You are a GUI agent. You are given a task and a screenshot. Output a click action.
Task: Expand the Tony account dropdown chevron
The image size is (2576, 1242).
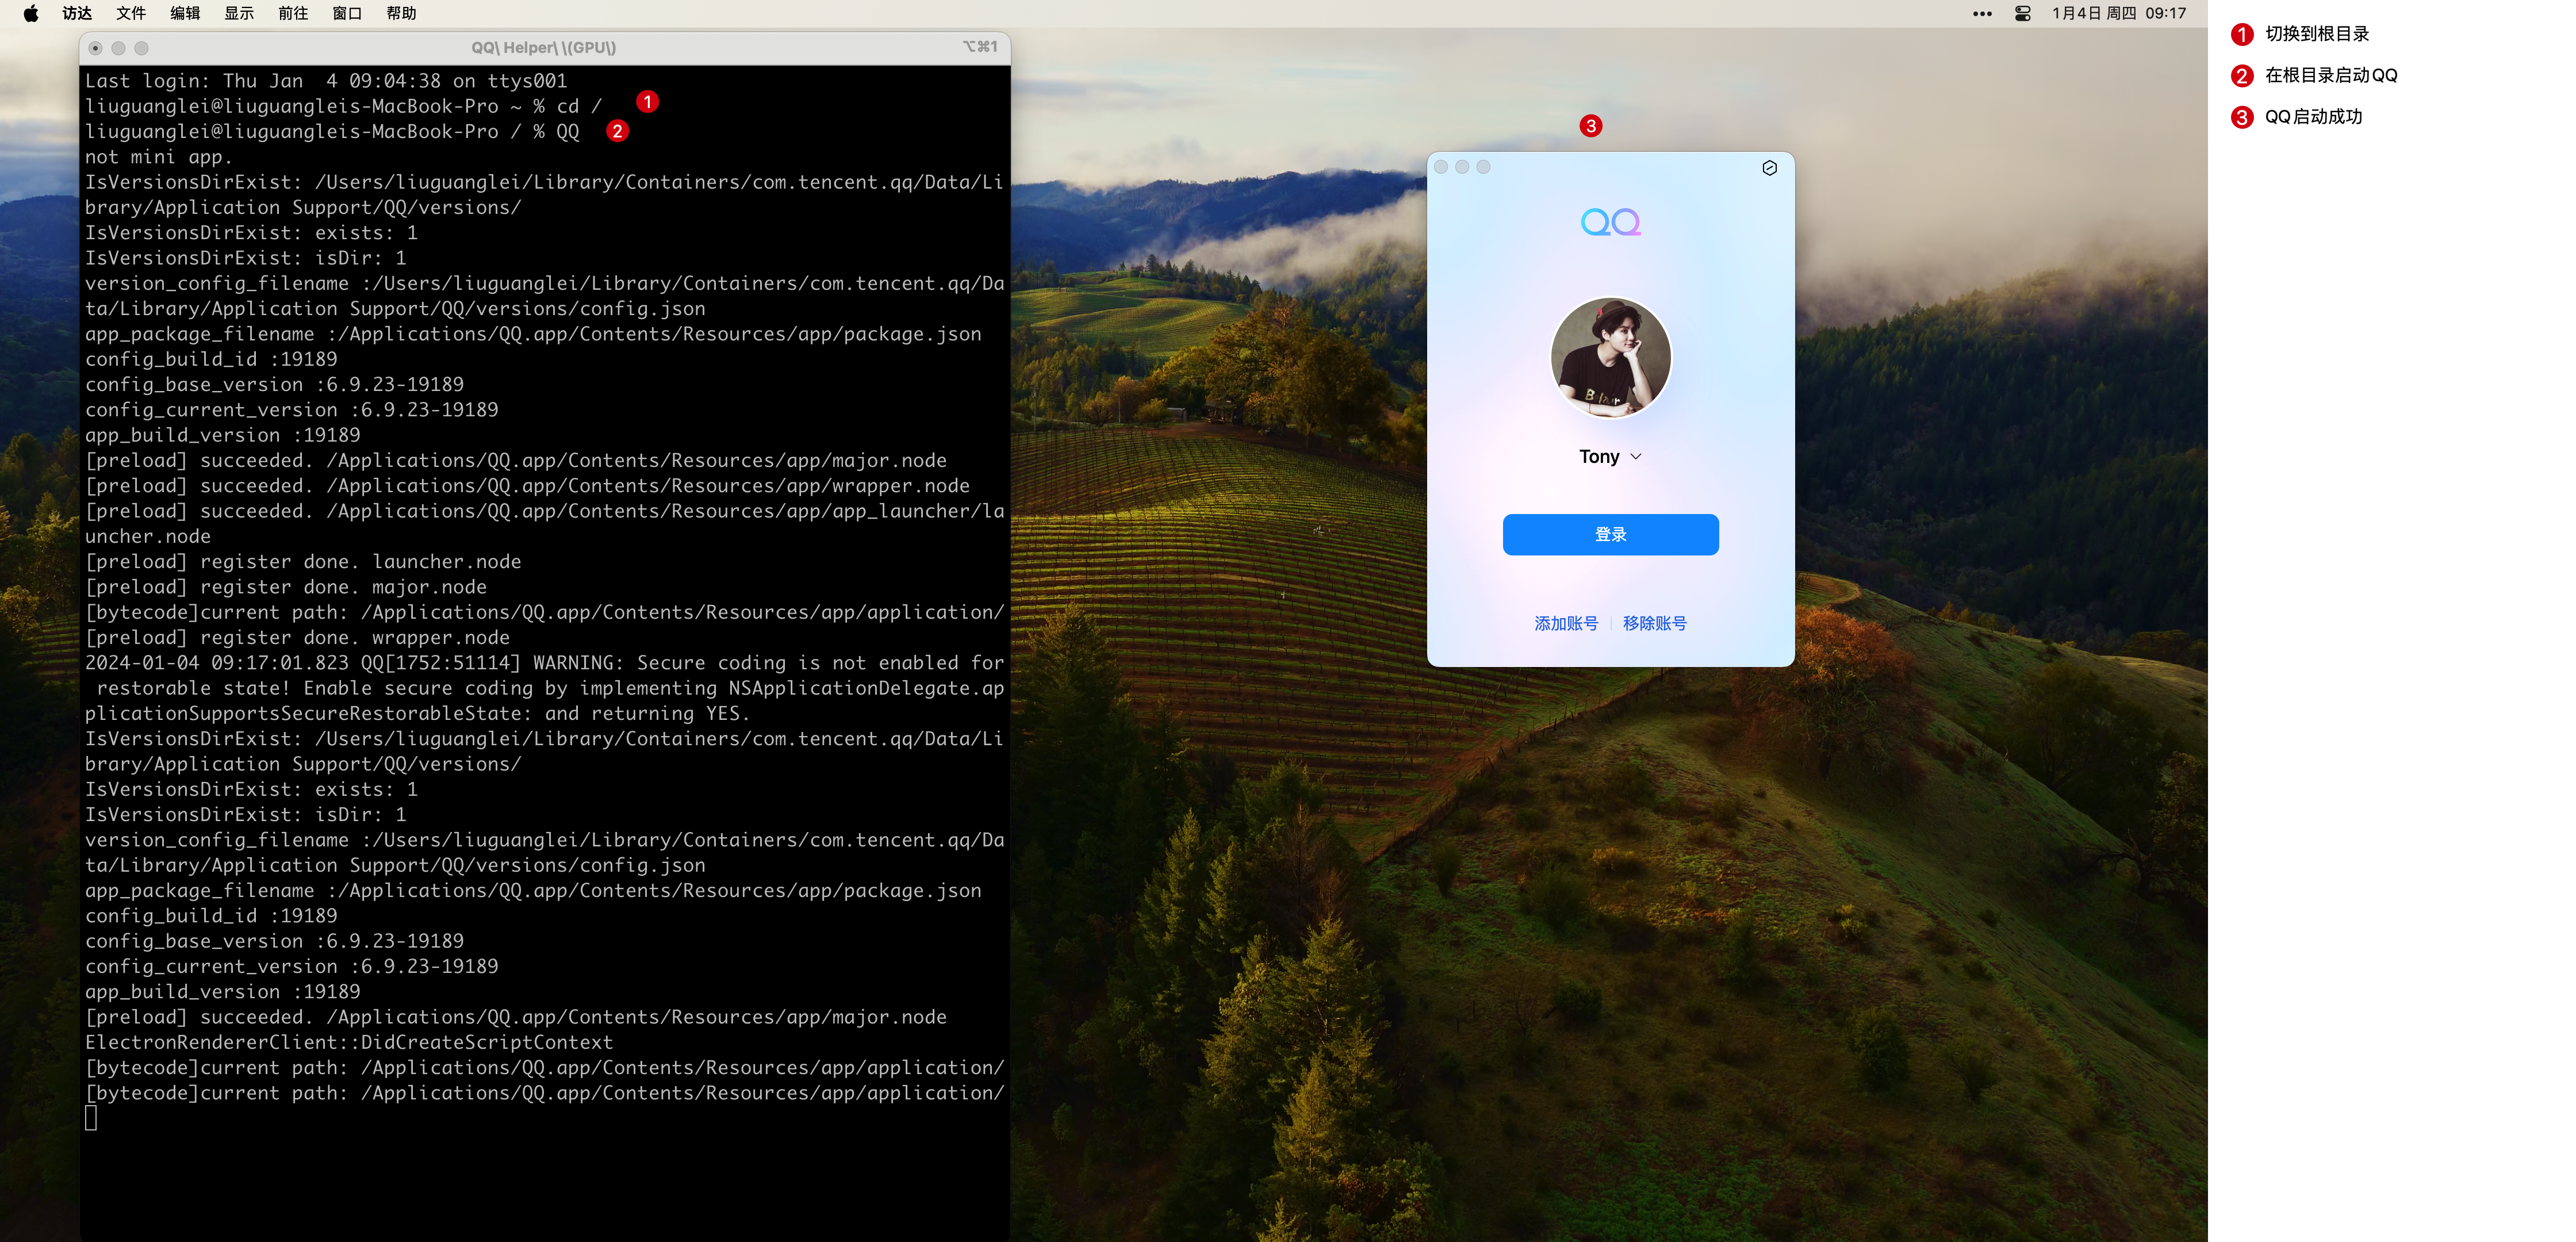coord(1636,457)
